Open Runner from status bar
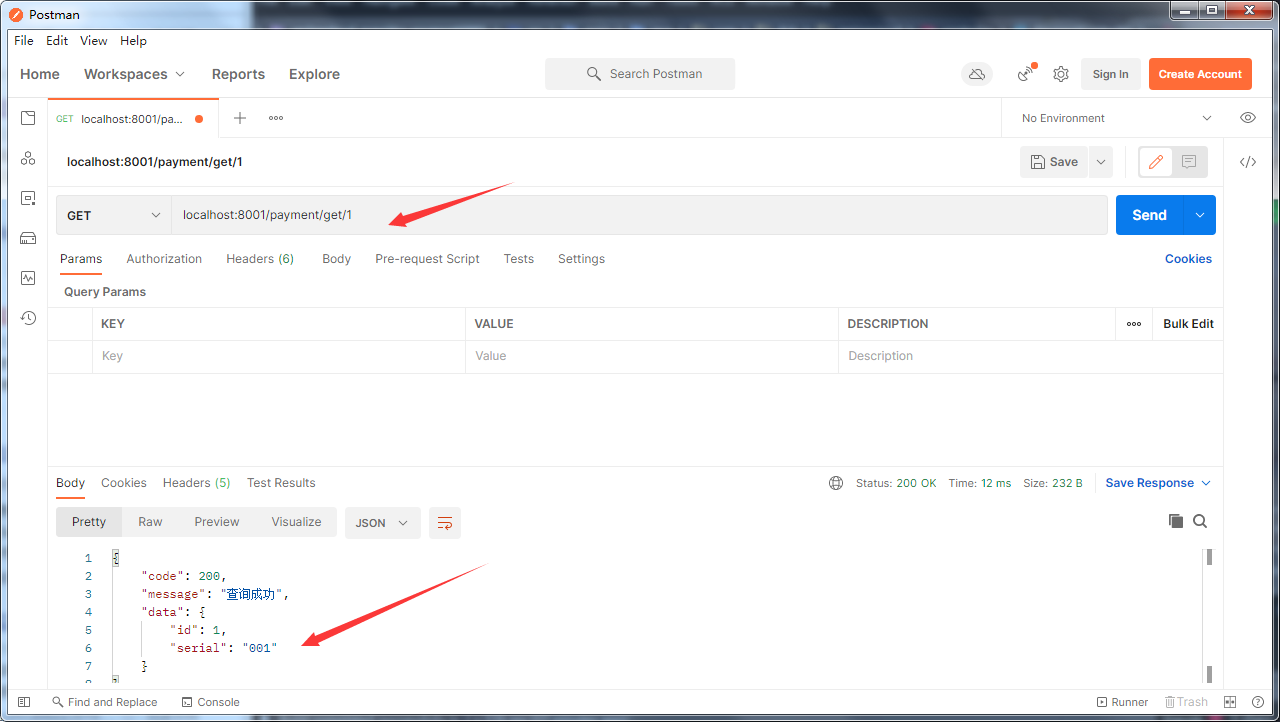This screenshot has width=1280, height=722. (x=1123, y=702)
